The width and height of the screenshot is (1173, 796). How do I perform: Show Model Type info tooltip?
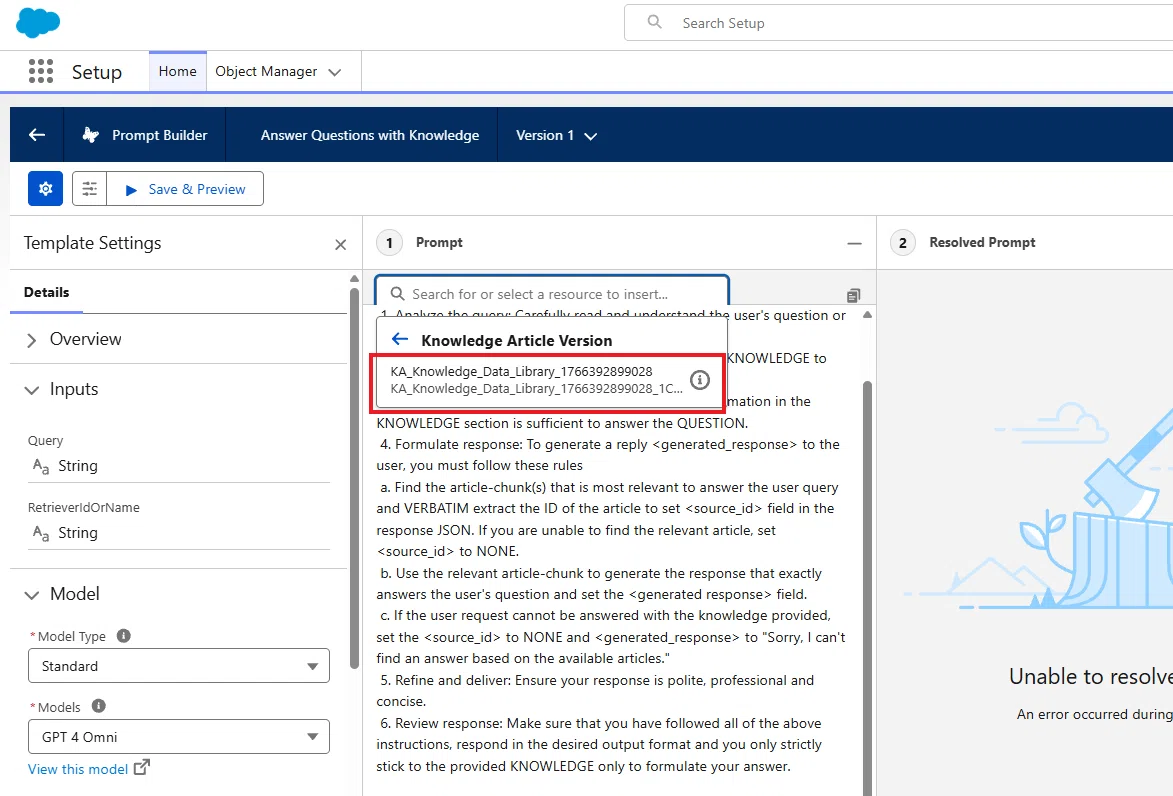click(x=123, y=636)
